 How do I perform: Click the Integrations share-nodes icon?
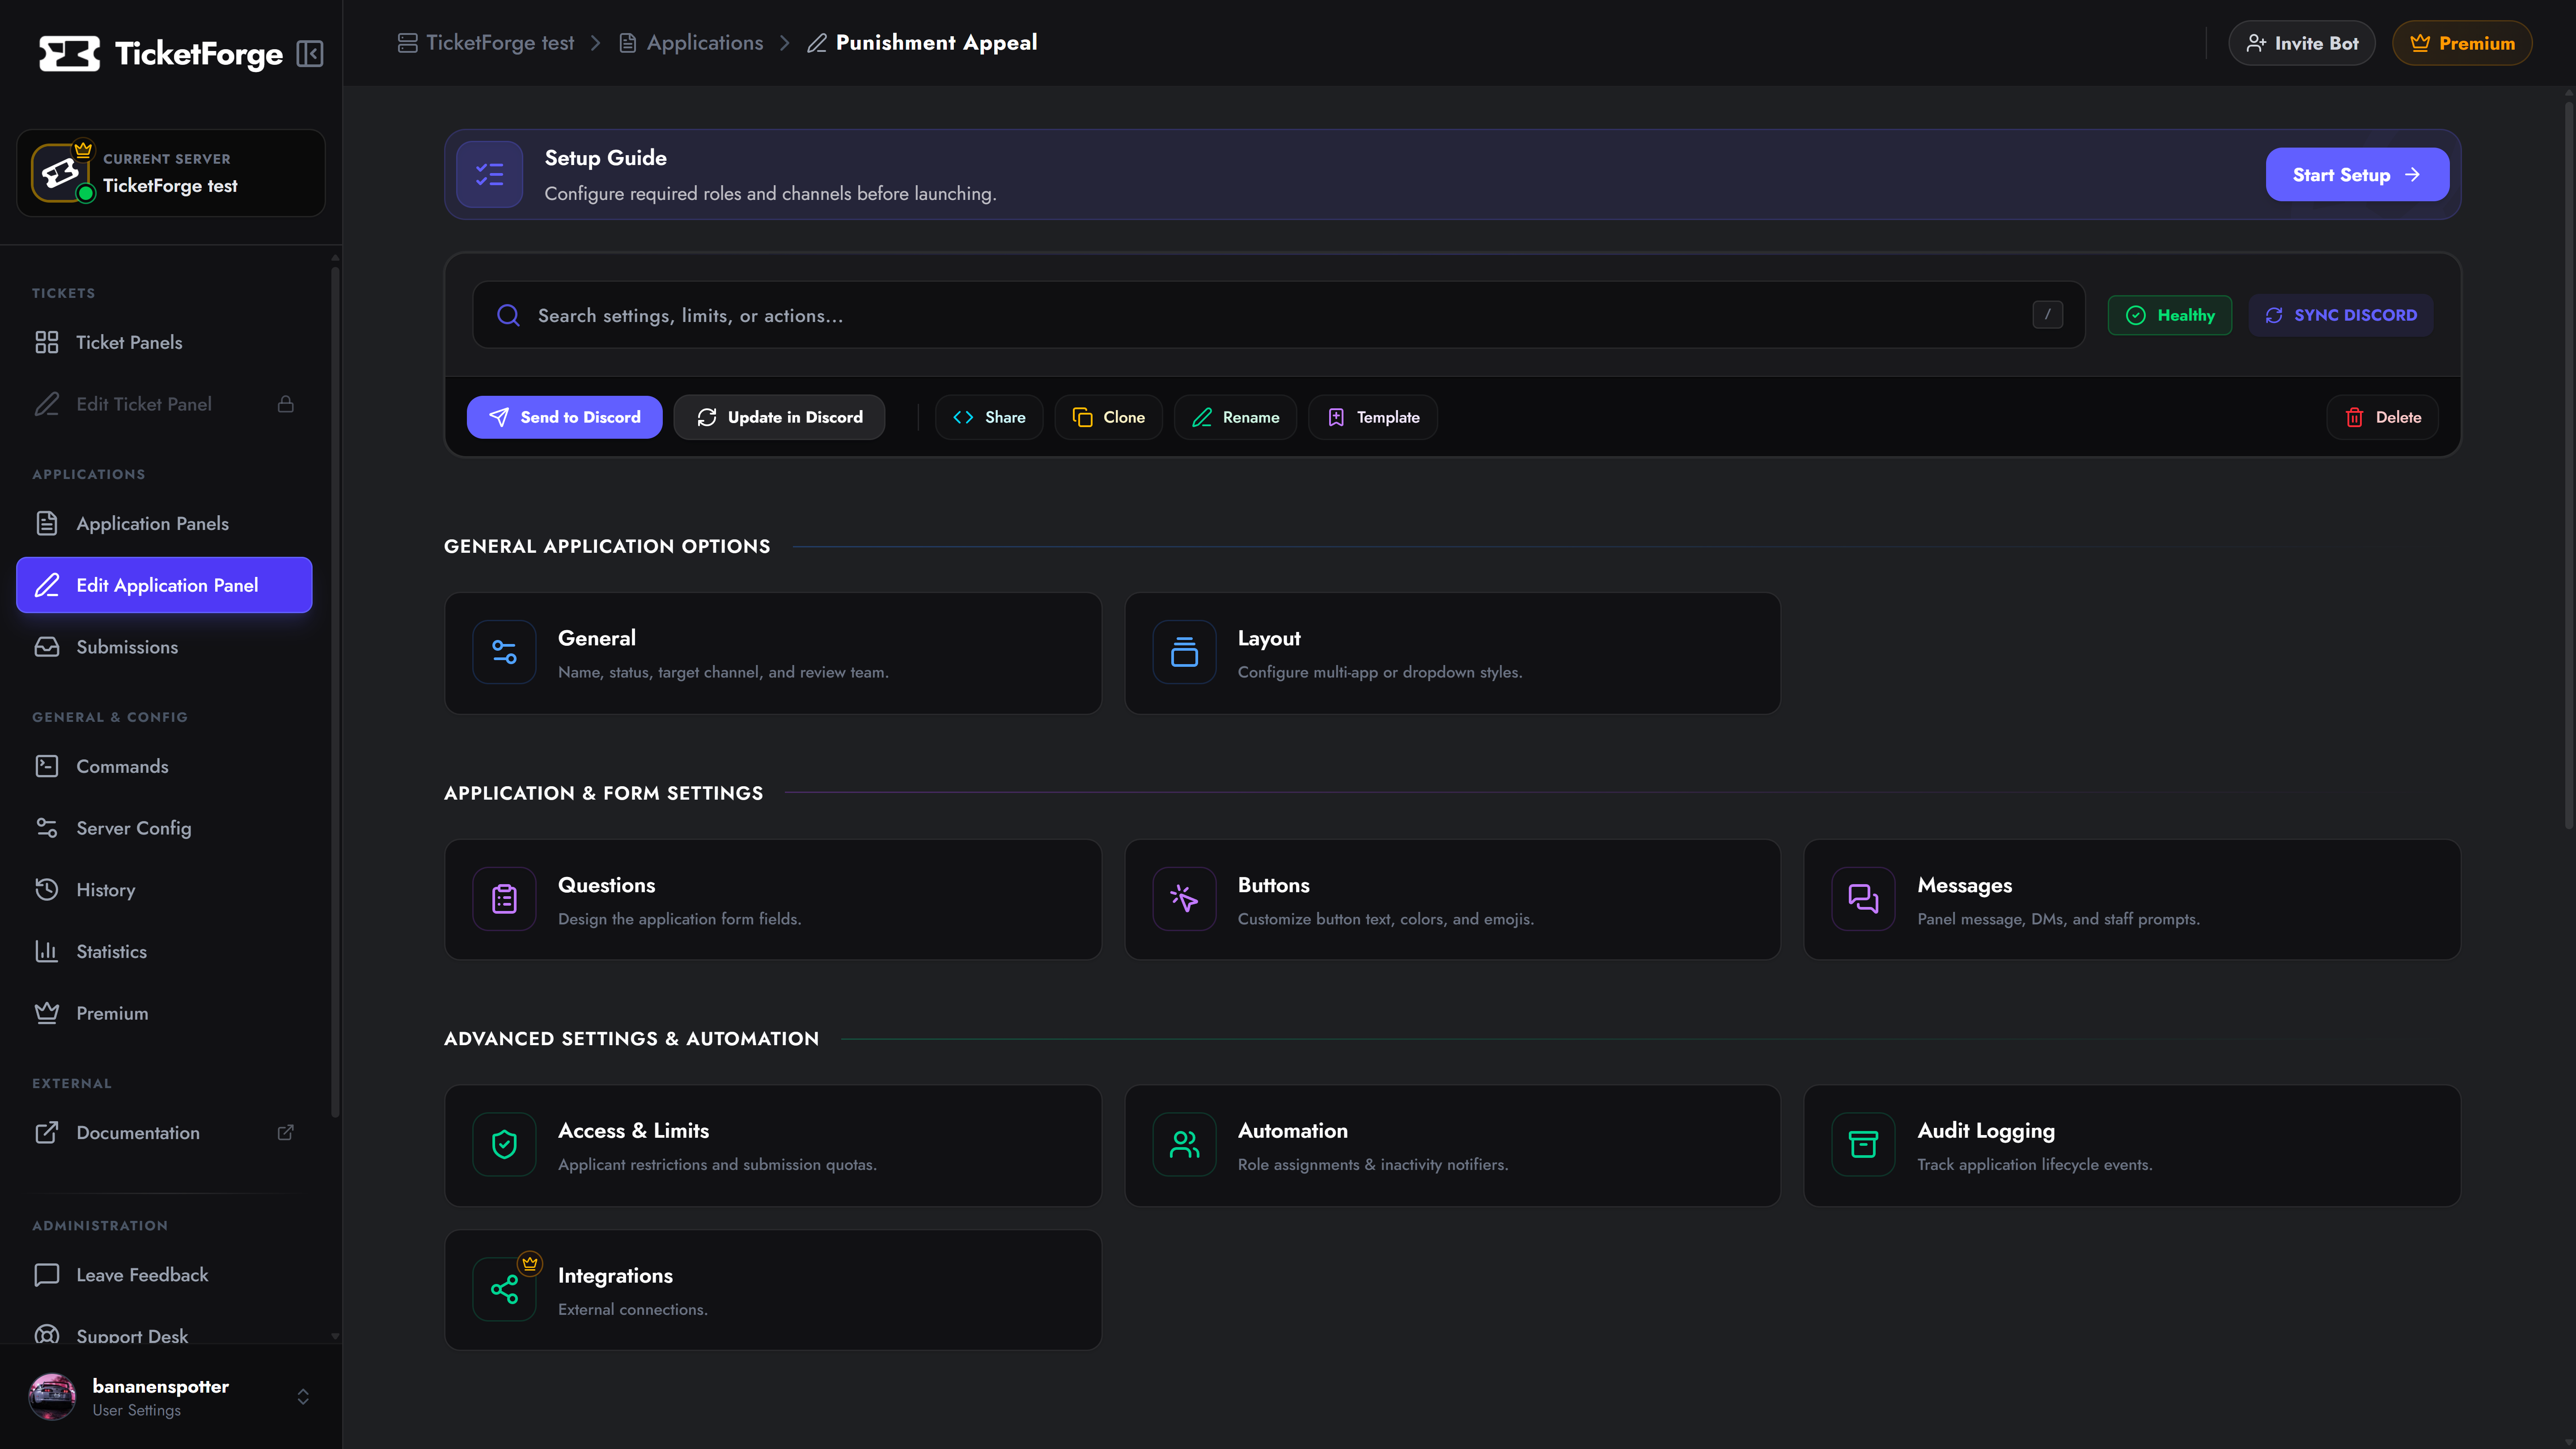tap(504, 1290)
